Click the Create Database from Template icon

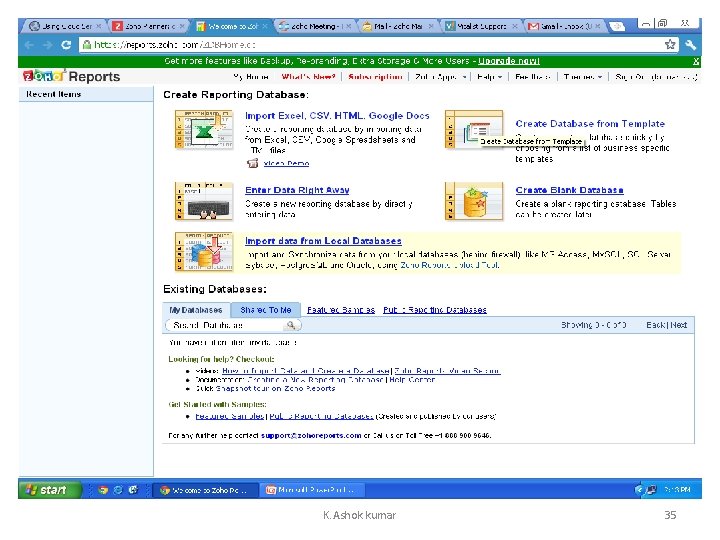pyautogui.click(x=474, y=129)
